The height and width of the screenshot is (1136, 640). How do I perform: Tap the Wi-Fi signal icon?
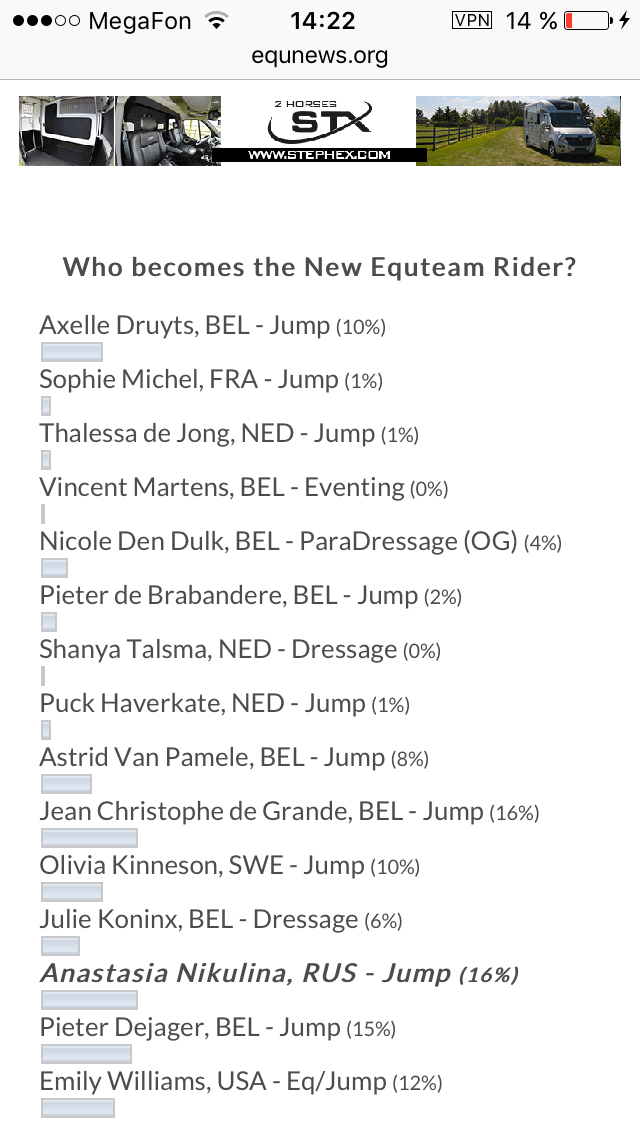point(215,20)
